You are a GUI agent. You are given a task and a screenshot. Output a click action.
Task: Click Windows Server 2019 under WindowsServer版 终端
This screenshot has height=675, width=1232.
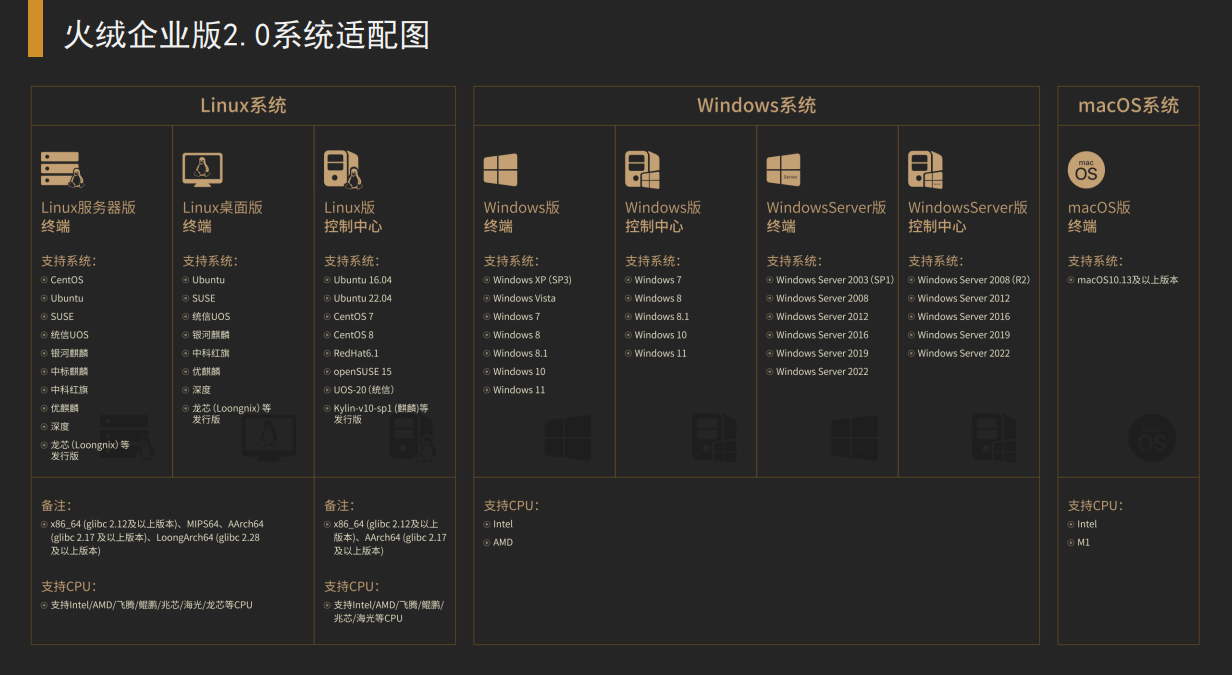(822, 353)
